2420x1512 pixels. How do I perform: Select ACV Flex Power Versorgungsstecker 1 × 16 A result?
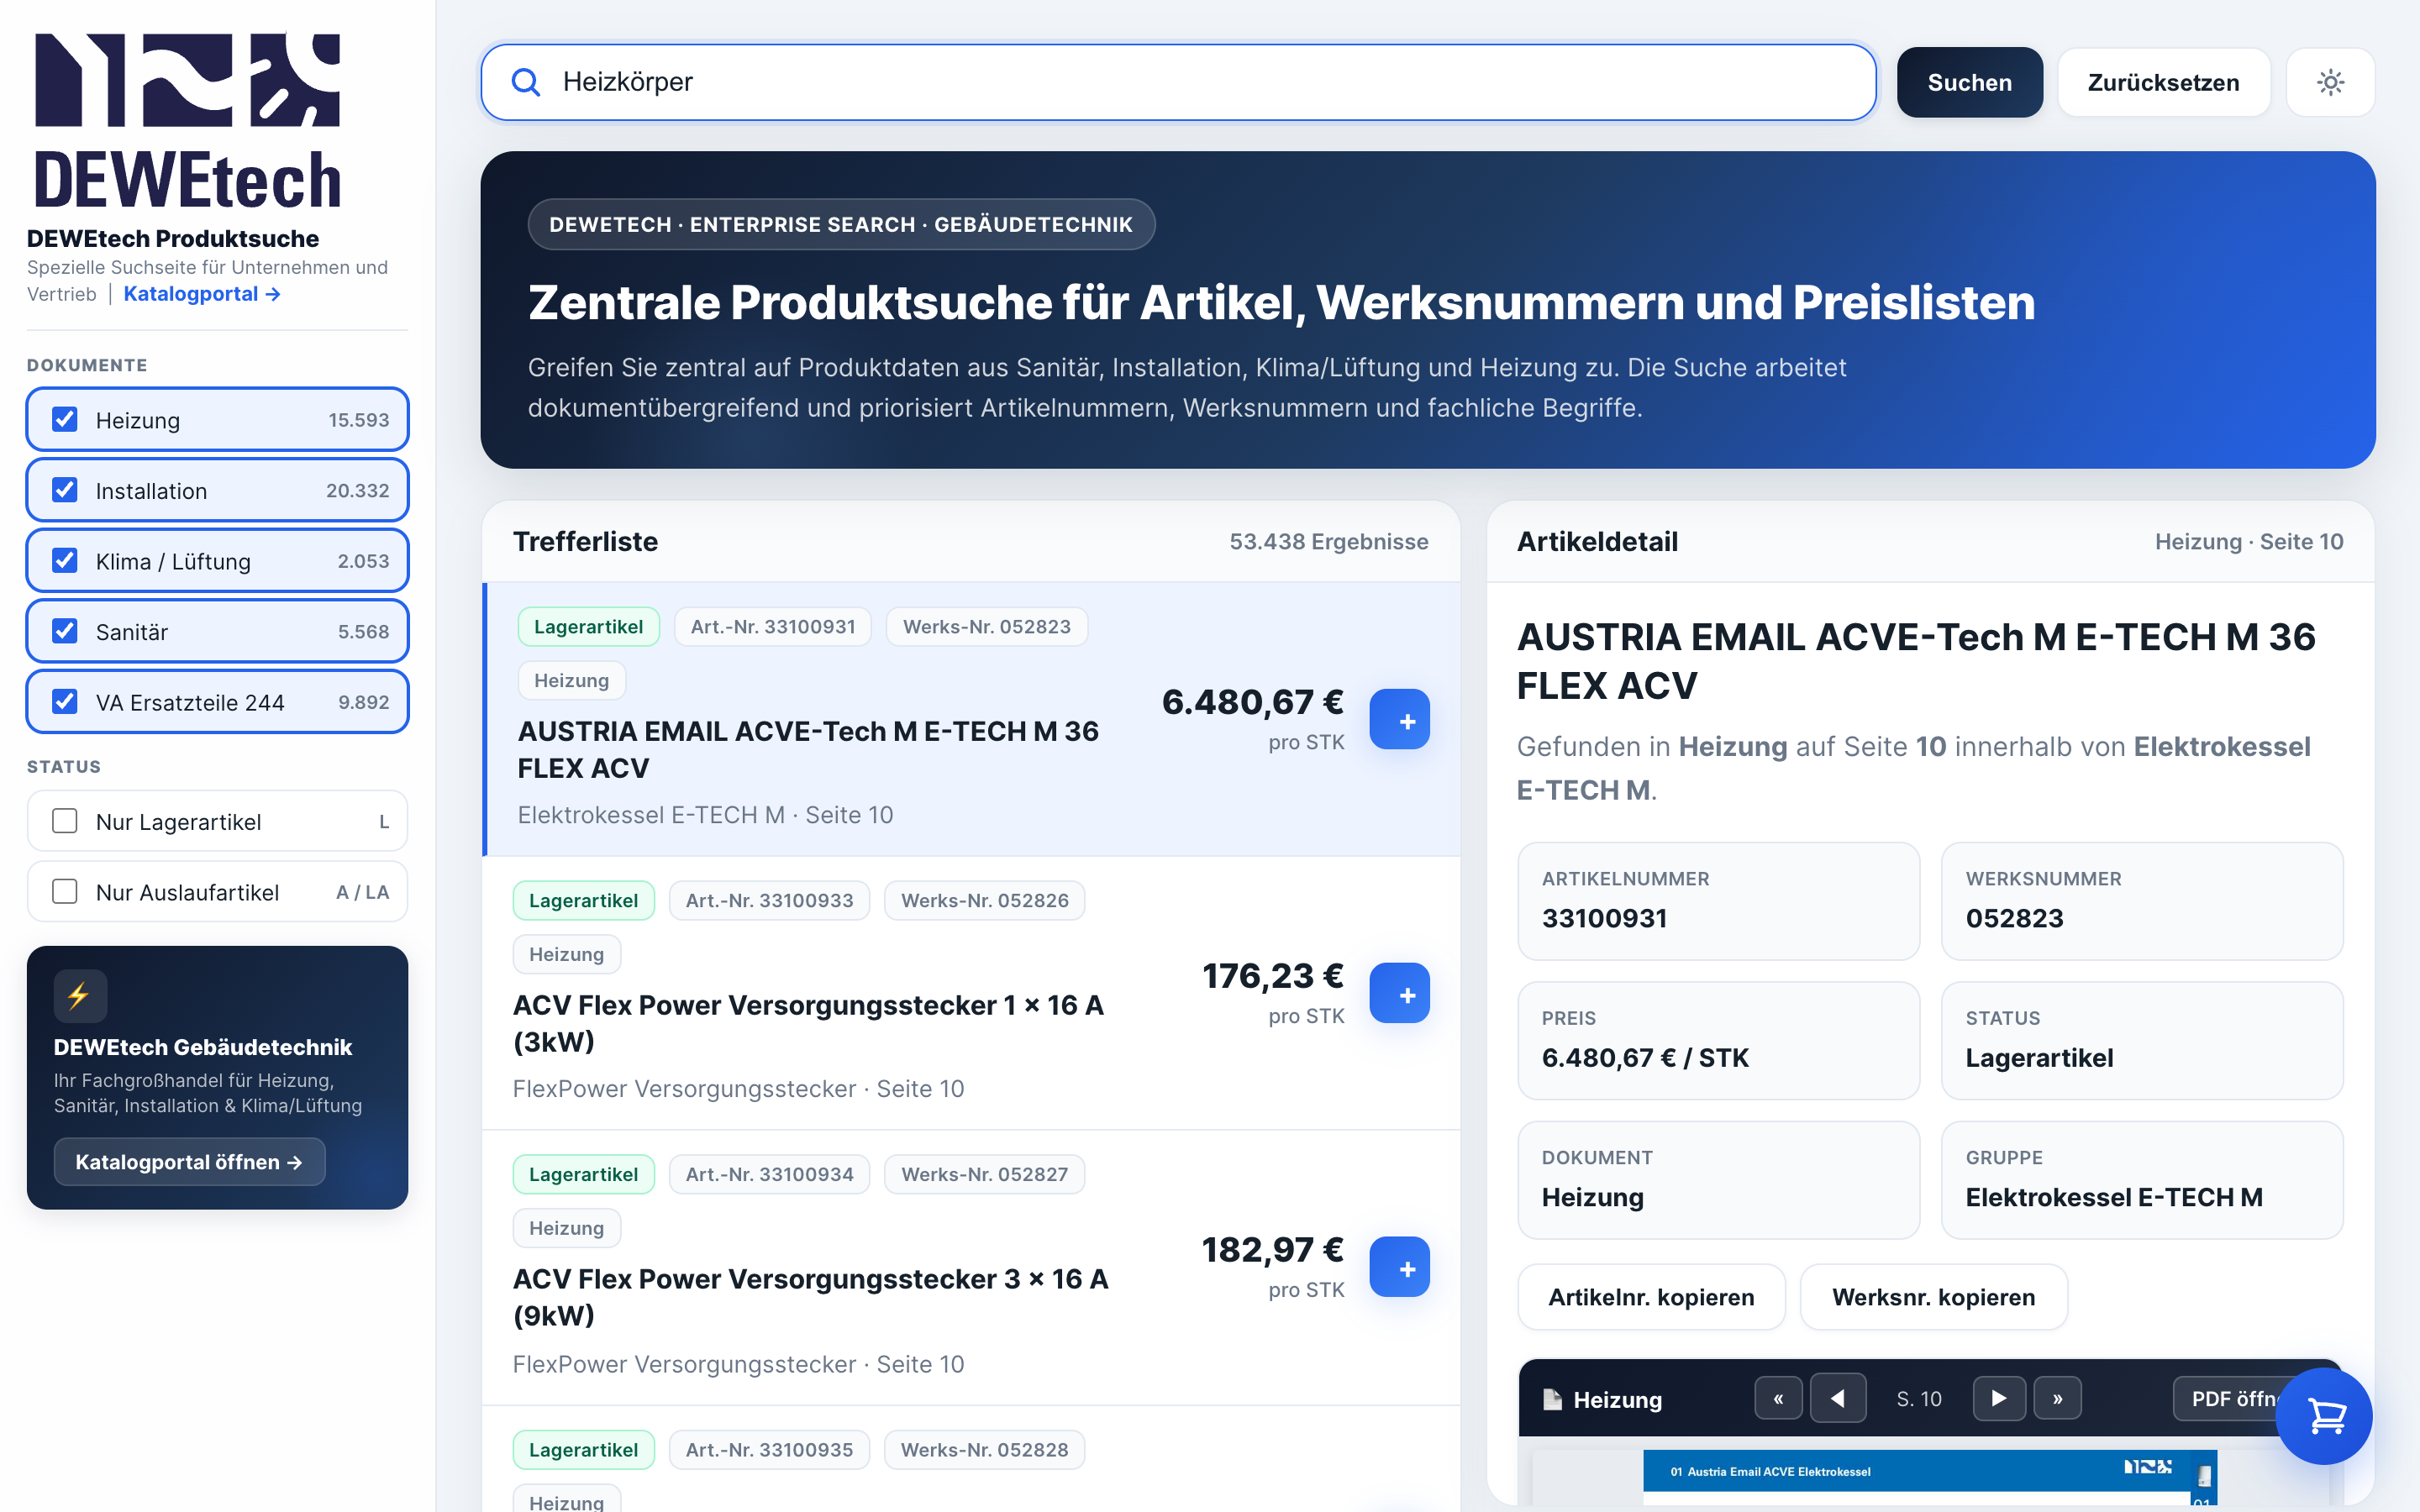972,993
